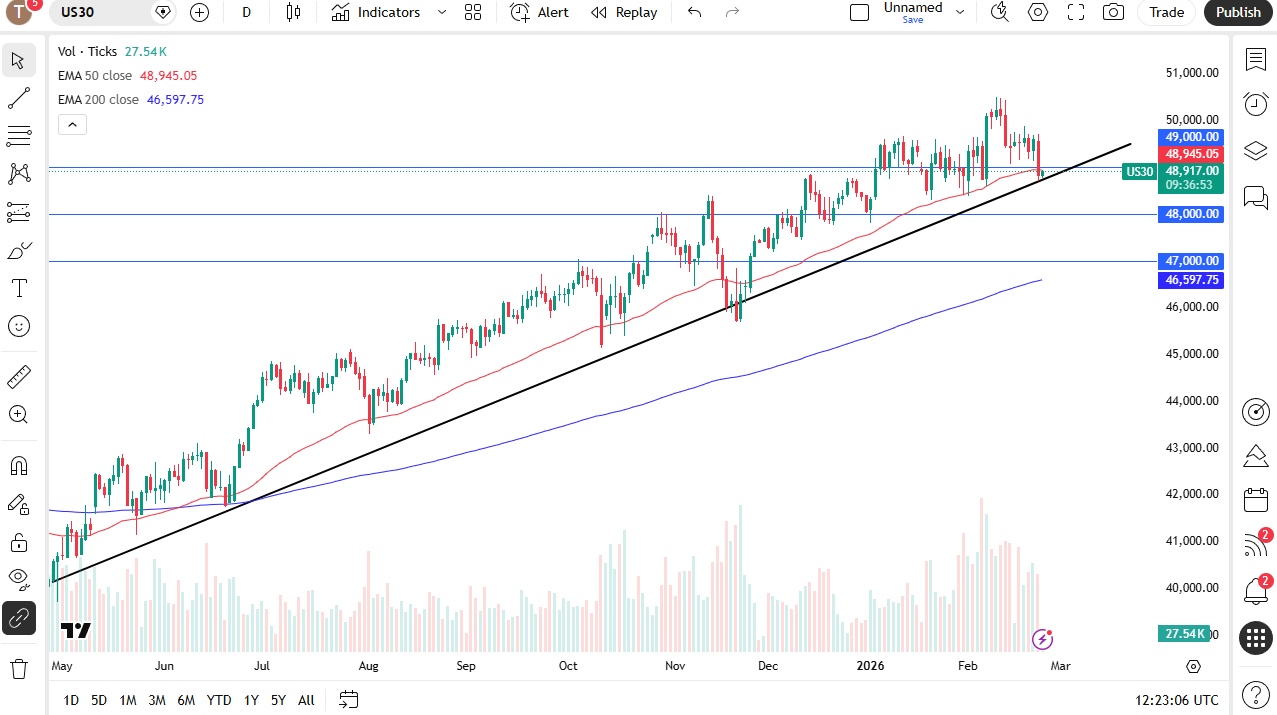
Task: Switch range to 5D
Action: [x=99, y=700]
